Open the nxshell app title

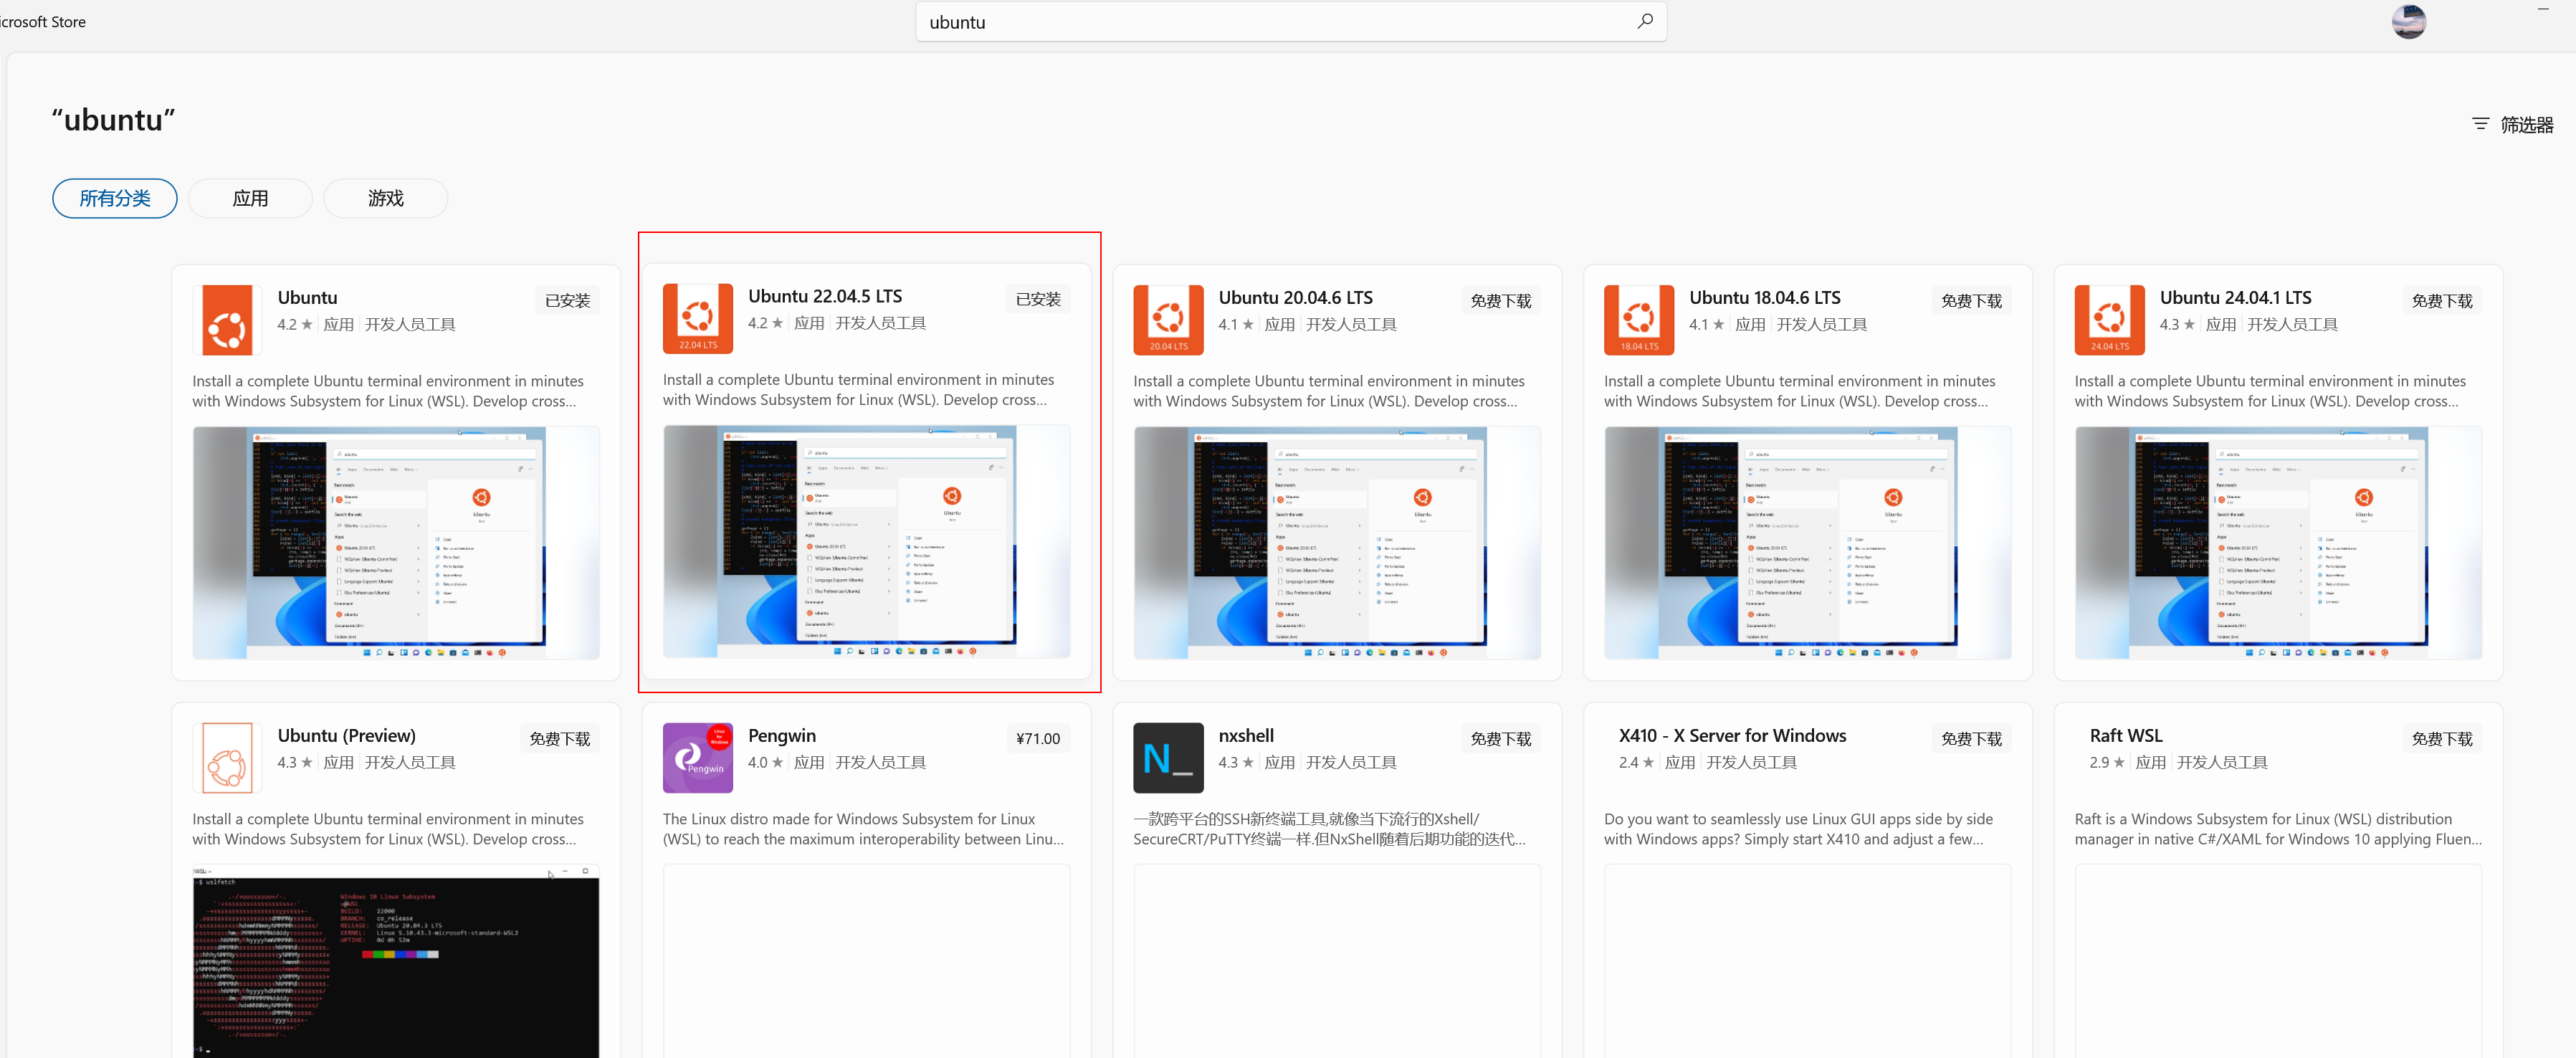1246,736
